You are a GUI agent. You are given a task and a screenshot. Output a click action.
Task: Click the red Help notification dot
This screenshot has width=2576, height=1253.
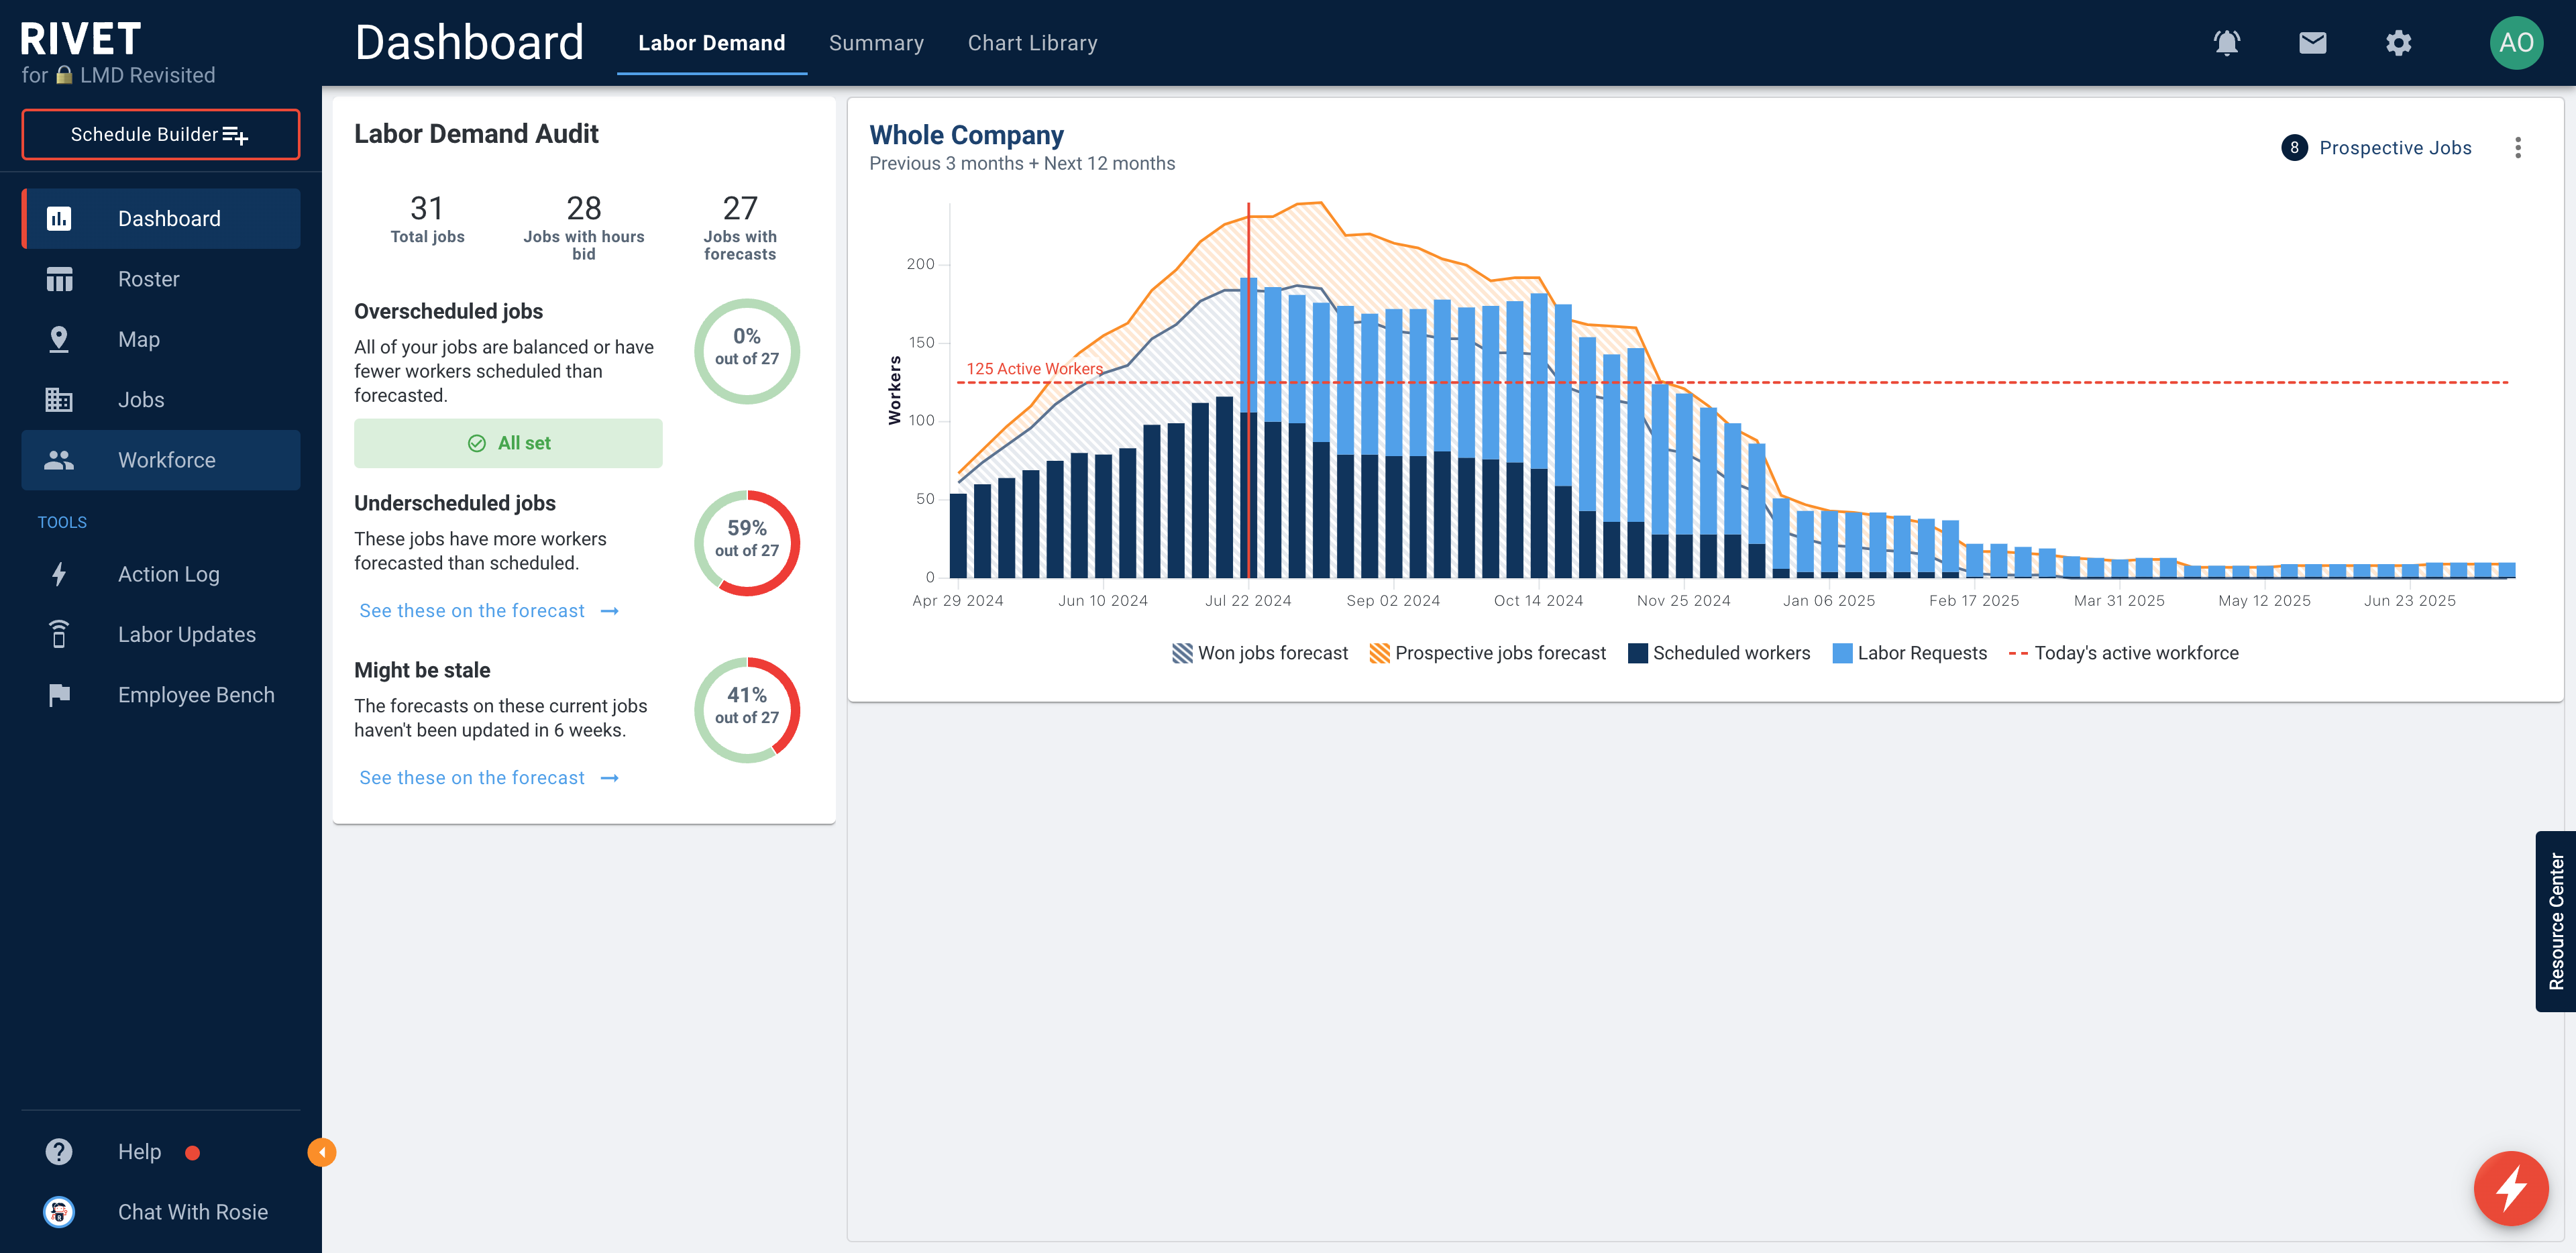coord(193,1153)
